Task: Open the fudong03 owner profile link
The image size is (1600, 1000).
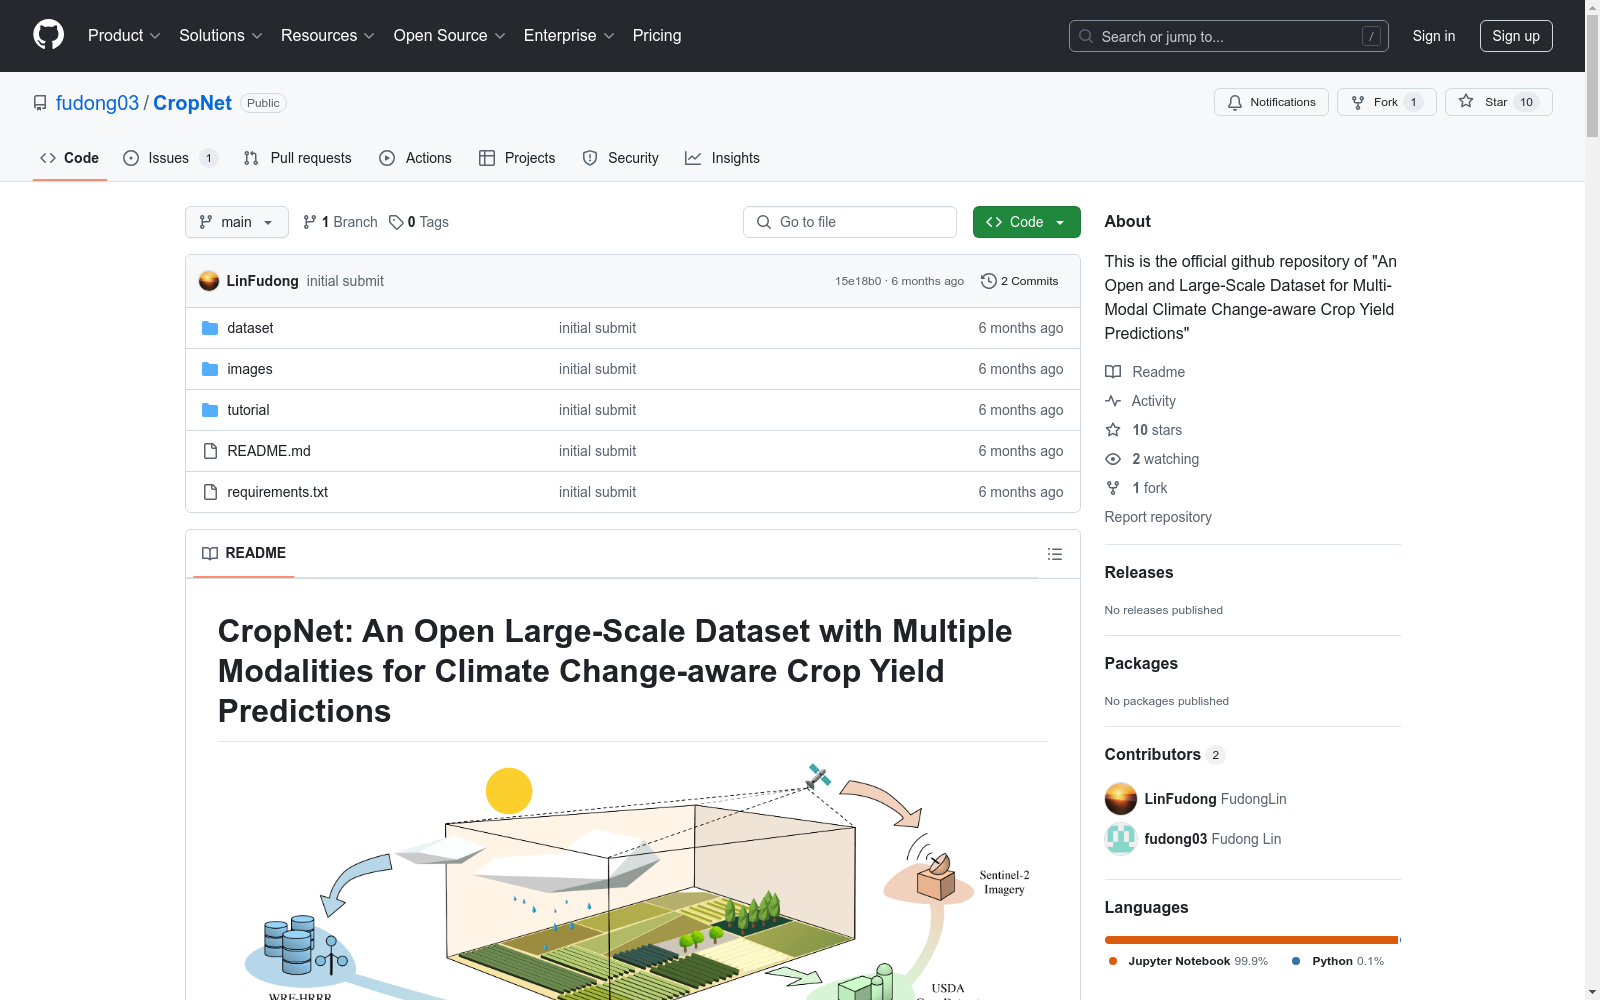Action: point(97,103)
